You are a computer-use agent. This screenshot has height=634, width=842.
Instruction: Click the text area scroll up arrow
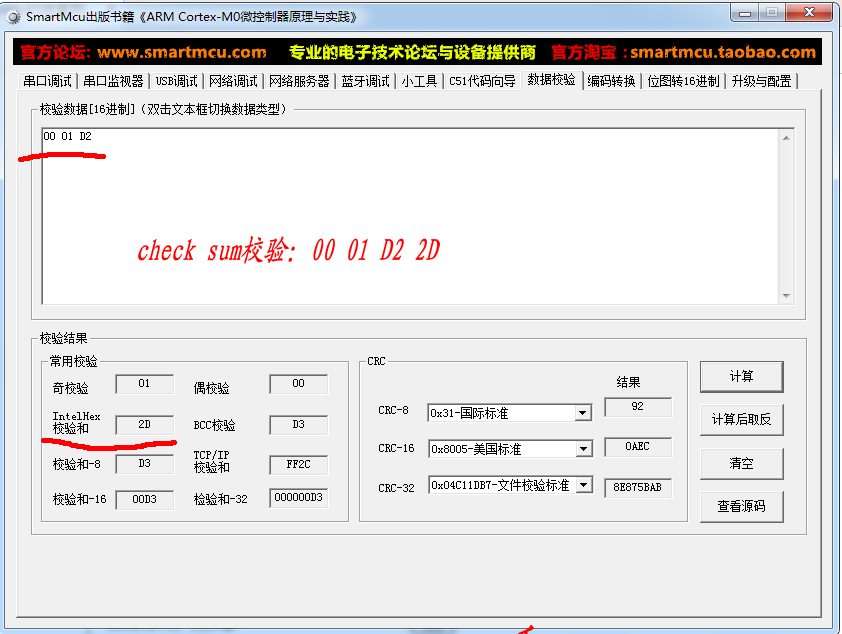786,137
